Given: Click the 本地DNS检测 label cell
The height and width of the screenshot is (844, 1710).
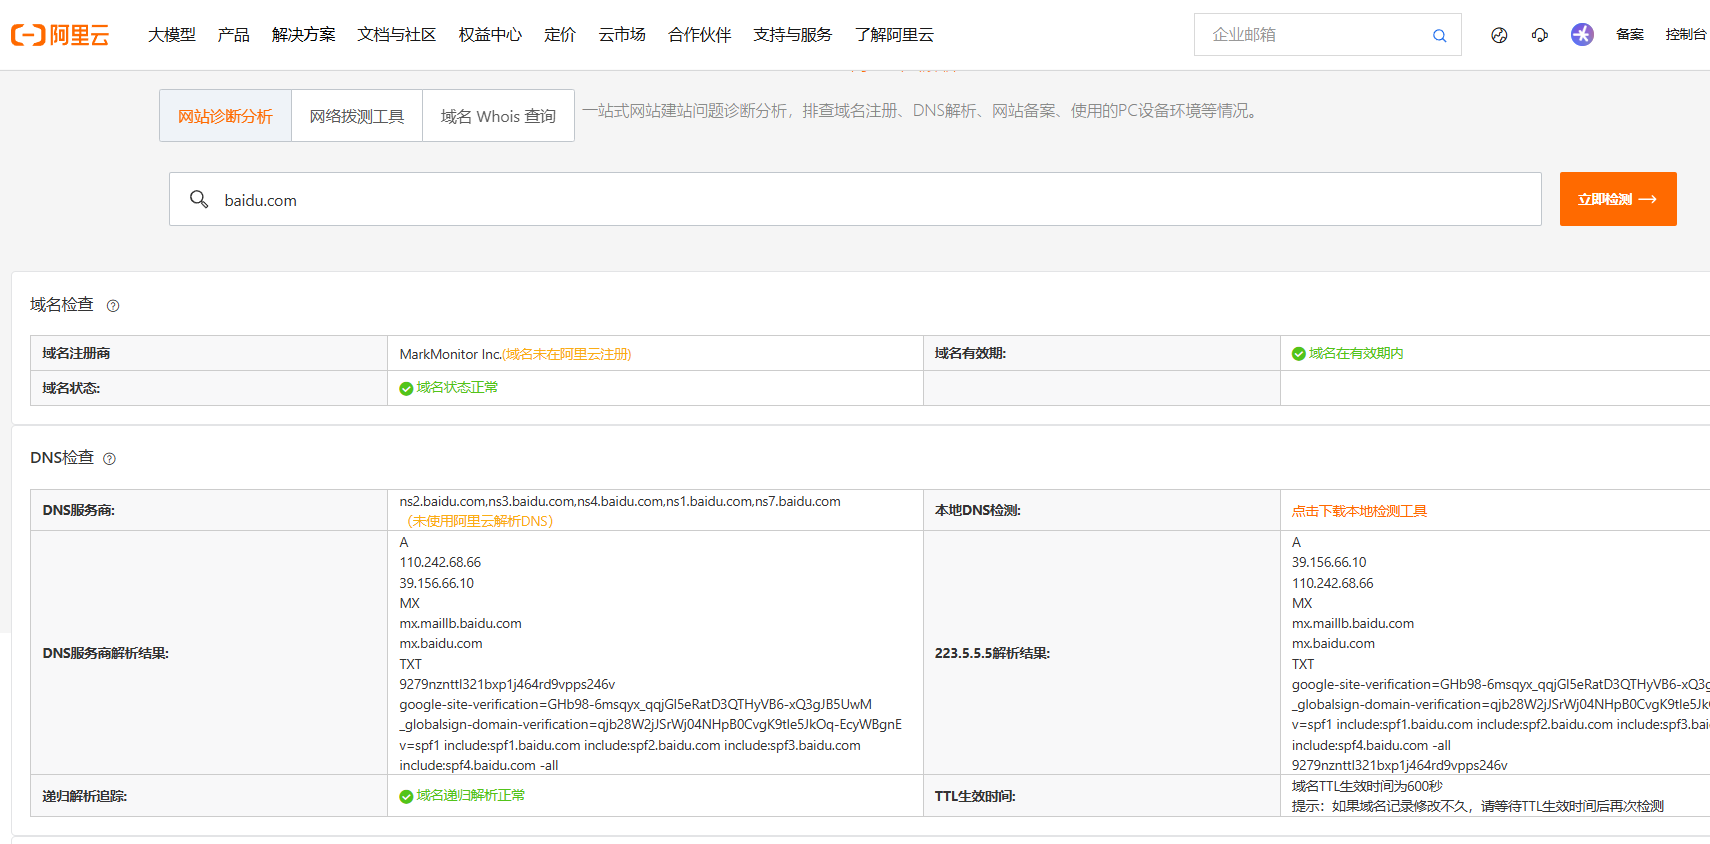Looking at the screenshot, I should (1102, 510).
